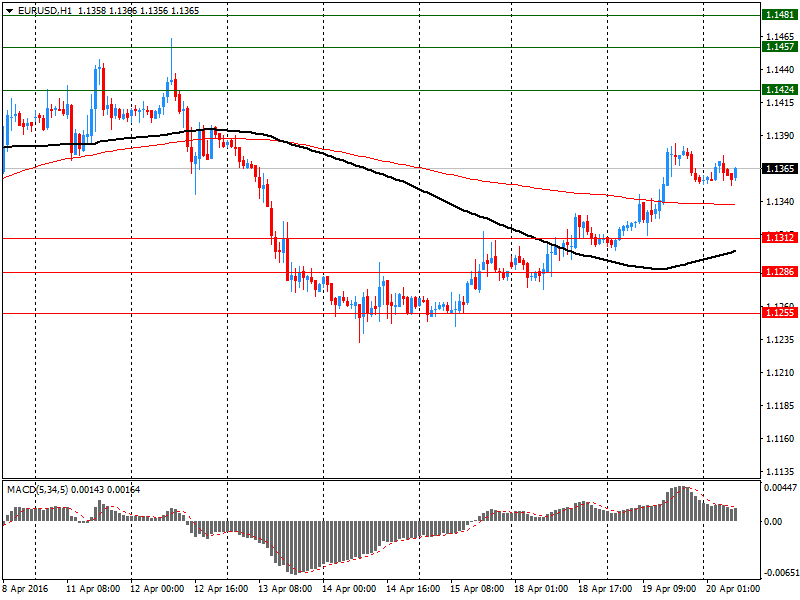The width and height of the screenshot is (800, 600).
Task: Click the MACD zero level label 0.00
Action: [773, 521]
